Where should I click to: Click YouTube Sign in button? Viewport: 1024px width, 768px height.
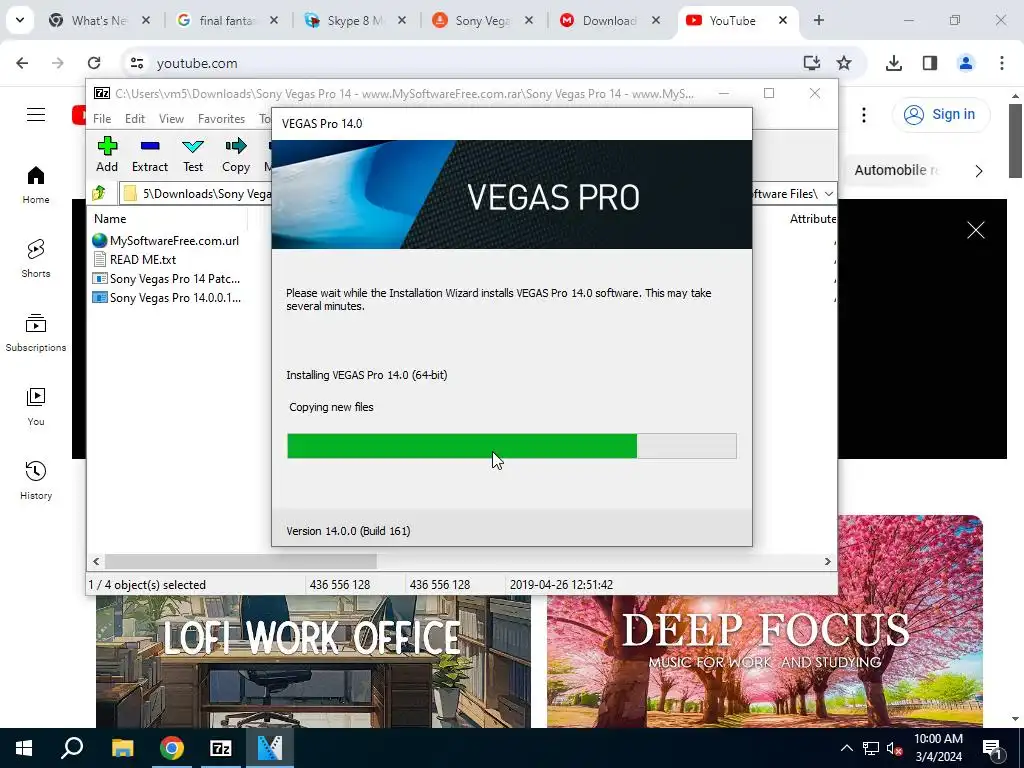940,115
